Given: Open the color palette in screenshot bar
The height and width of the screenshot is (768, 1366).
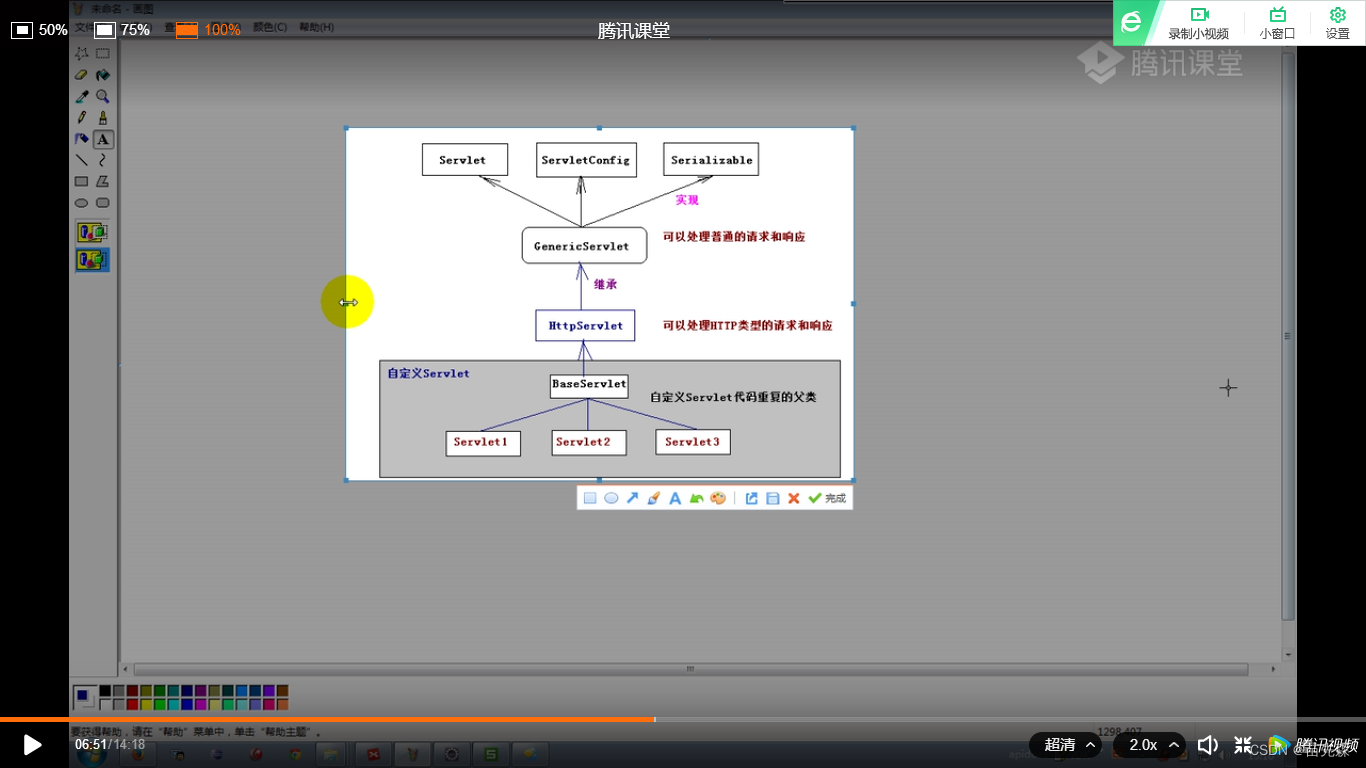Looking at the screenshot, I should pos(718,498).
